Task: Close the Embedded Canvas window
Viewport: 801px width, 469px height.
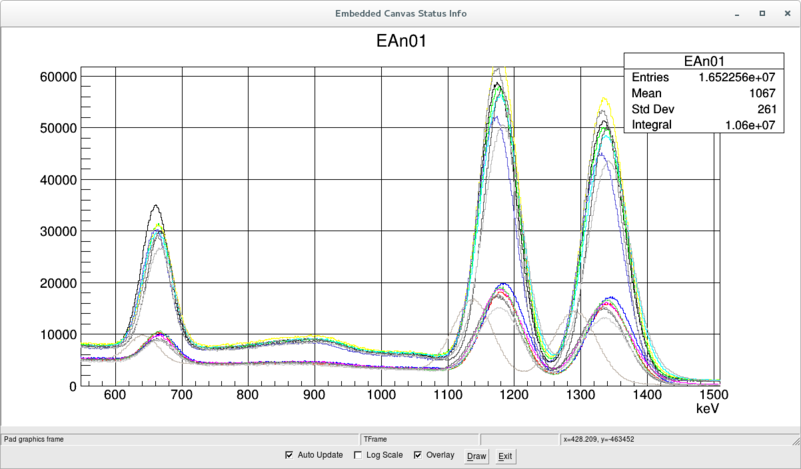Action: 785,14
